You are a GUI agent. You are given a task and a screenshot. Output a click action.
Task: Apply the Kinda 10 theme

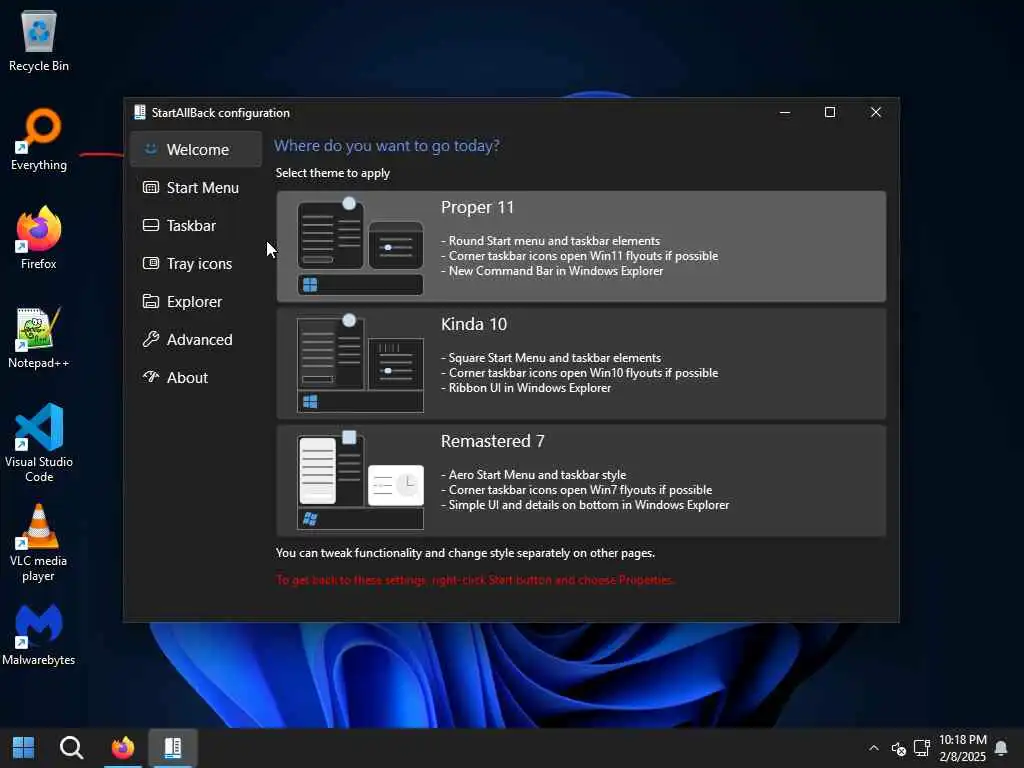[581, 363]
